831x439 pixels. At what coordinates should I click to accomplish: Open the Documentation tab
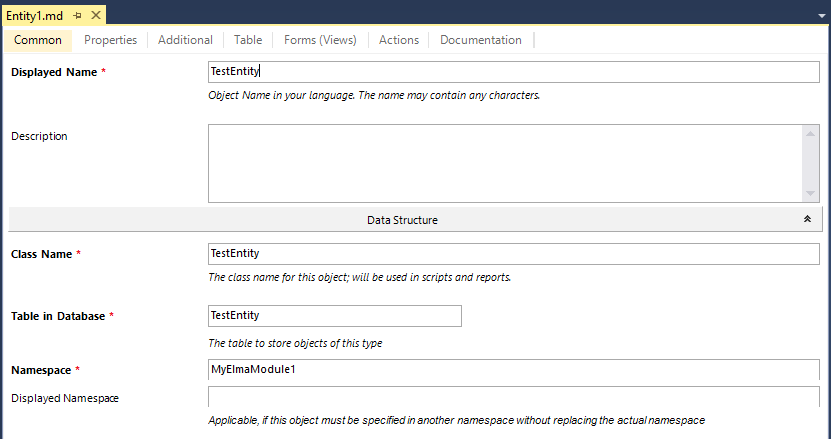point(481,40)
